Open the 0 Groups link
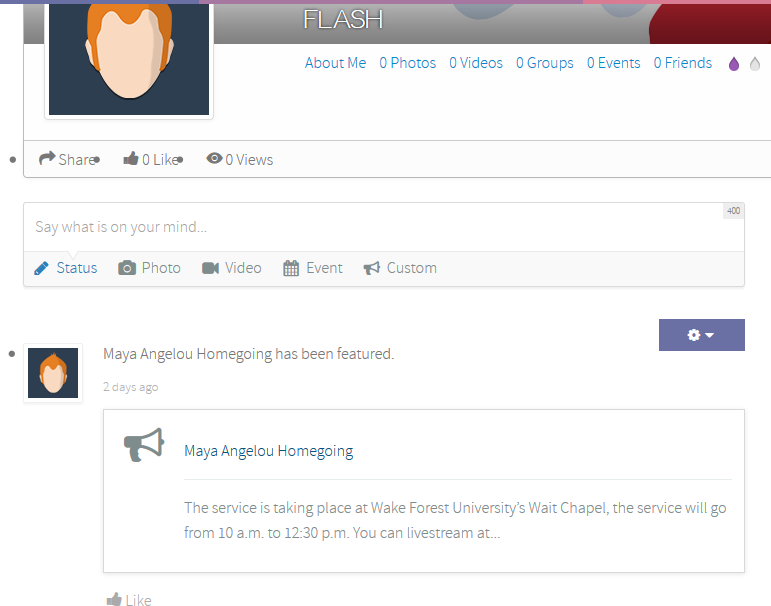Image resolution: width=771 pixels, height=606 pixels. [545, 63]
